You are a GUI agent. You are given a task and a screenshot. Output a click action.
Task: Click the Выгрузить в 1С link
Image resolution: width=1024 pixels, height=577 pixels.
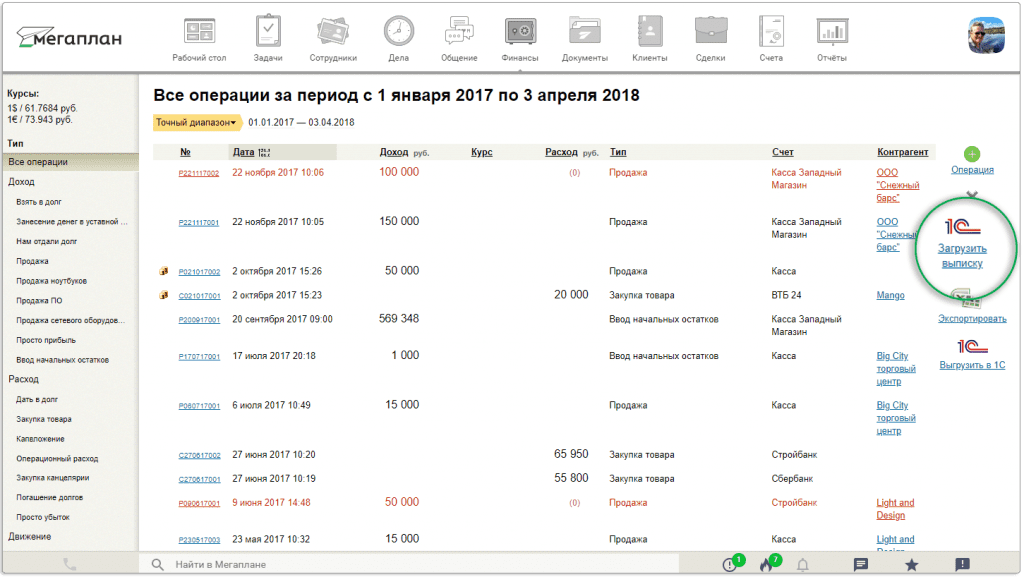tap(972, 366)
